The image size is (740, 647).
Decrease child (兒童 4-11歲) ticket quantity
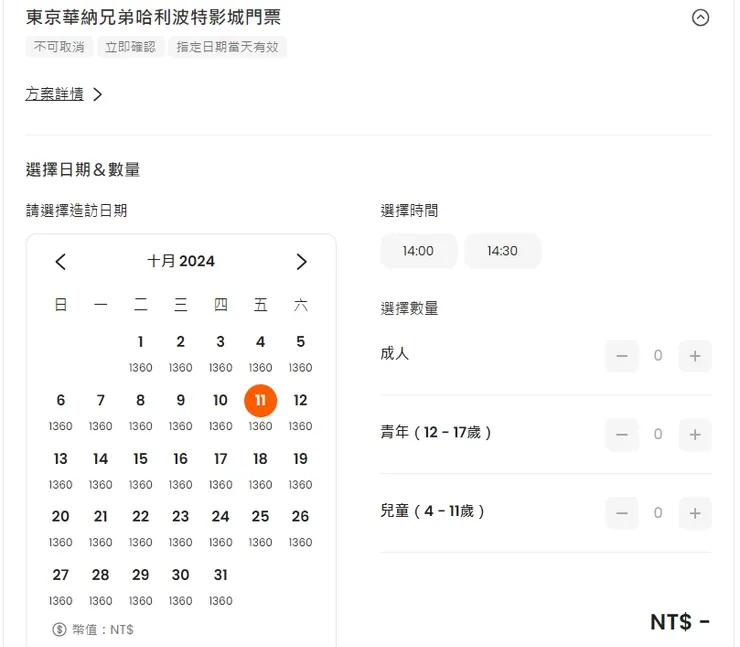(622, 513)
